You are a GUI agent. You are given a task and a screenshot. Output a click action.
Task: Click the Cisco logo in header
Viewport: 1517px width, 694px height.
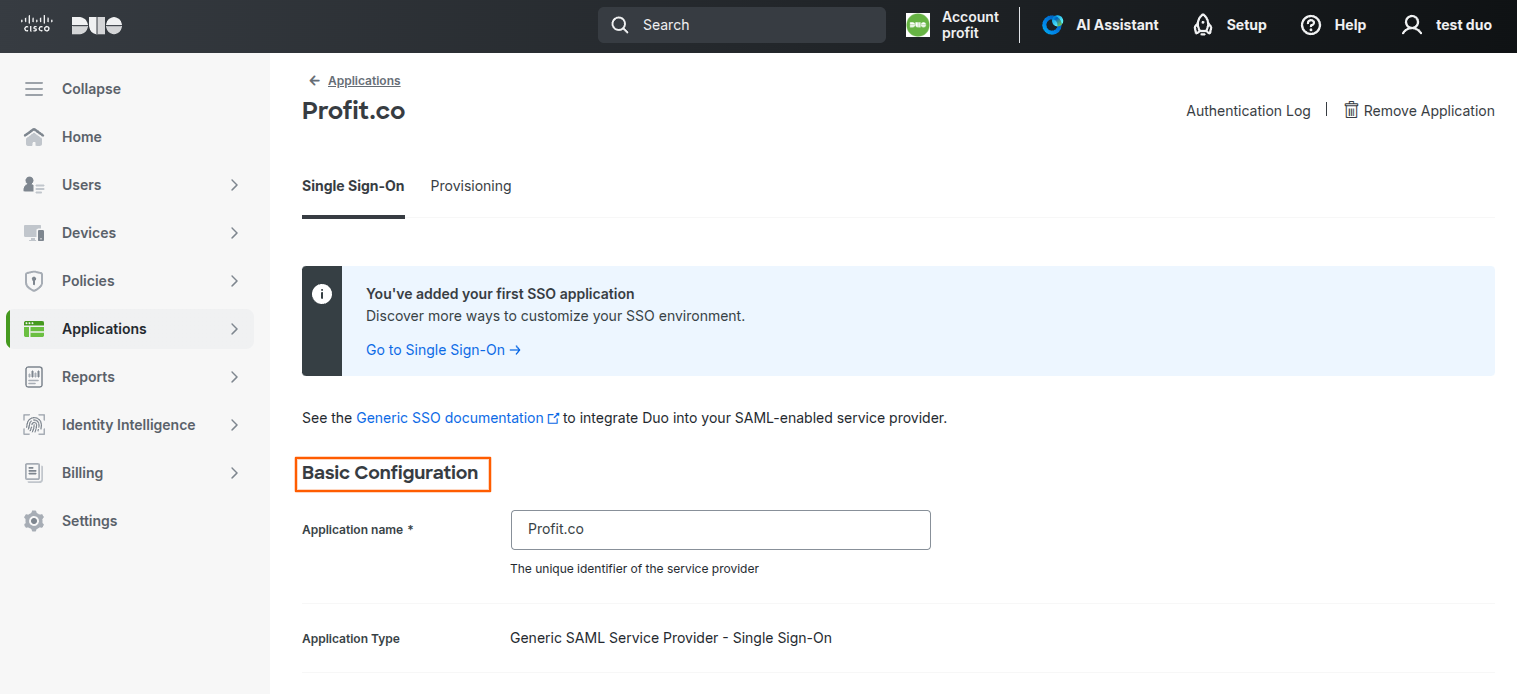(37, 25)
